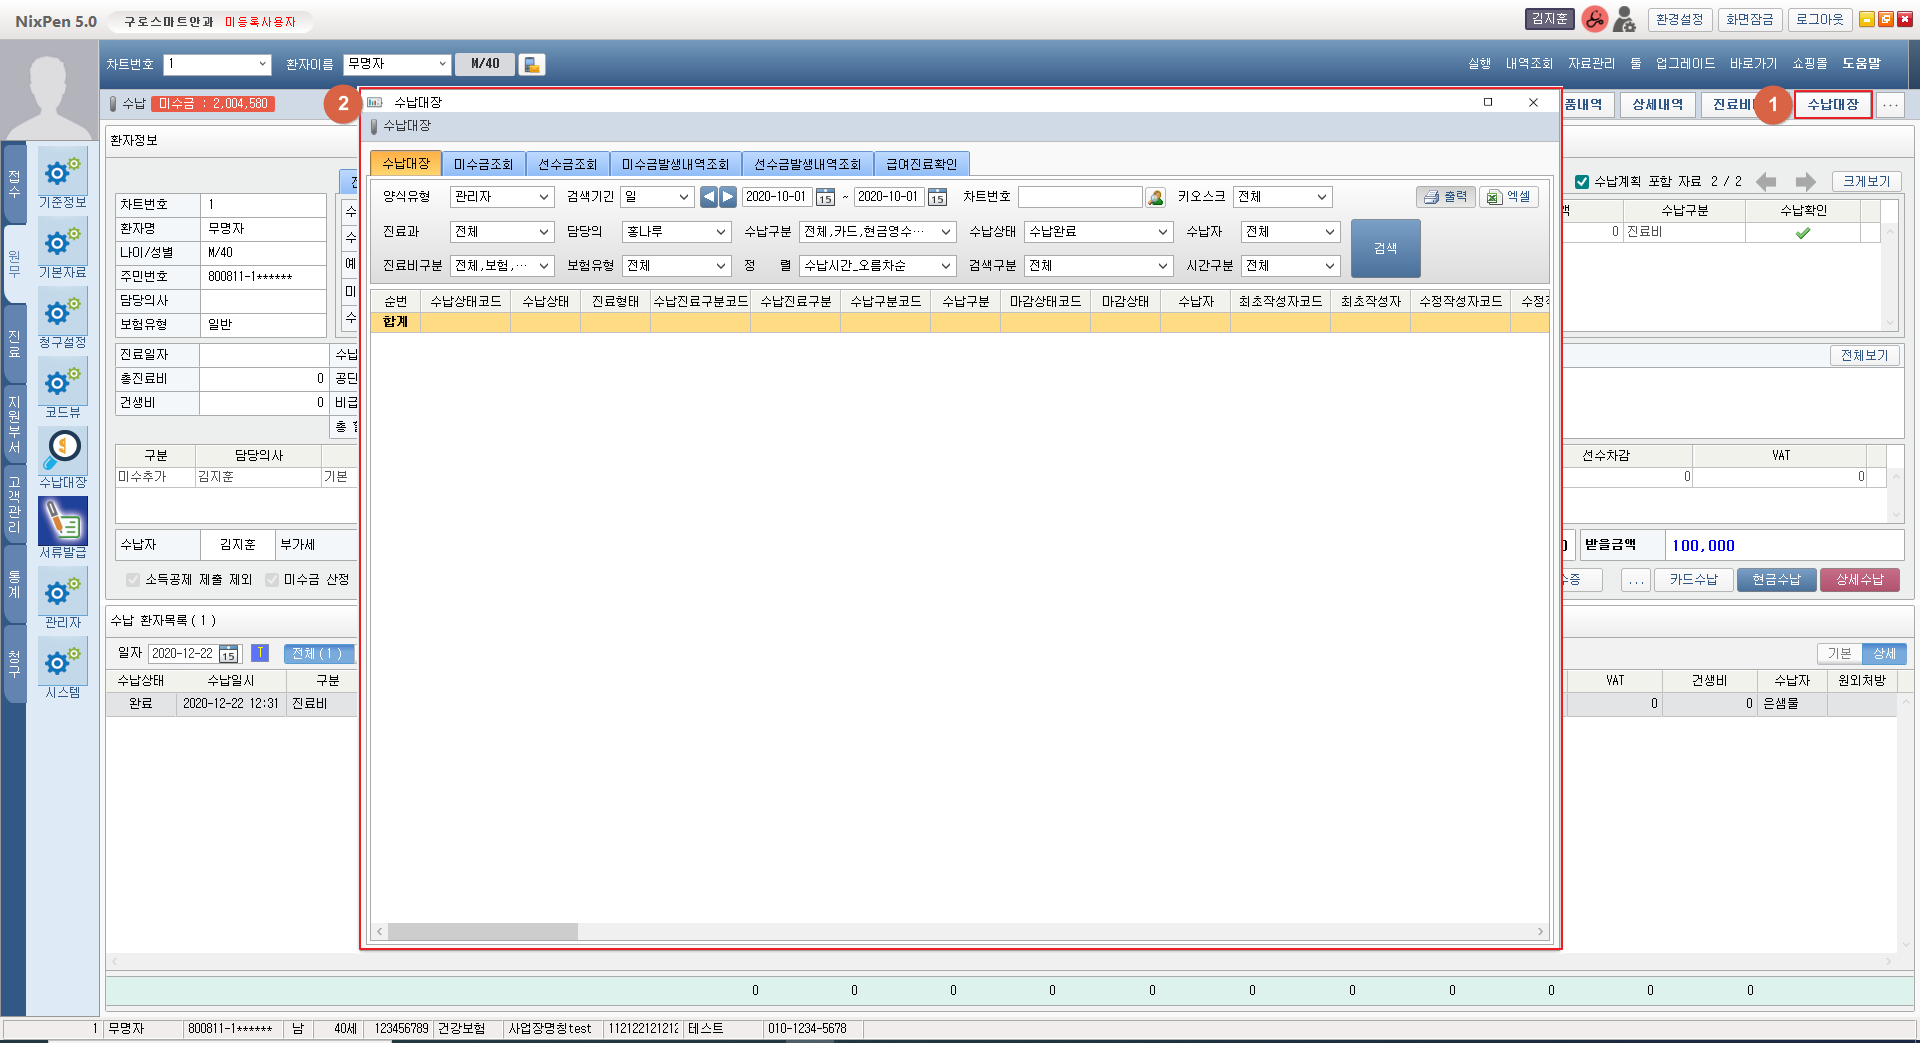This screenshot has height=1043, width=1920.
Task: Open 수납대장 from the left sidebar
Action: point(62,453)
